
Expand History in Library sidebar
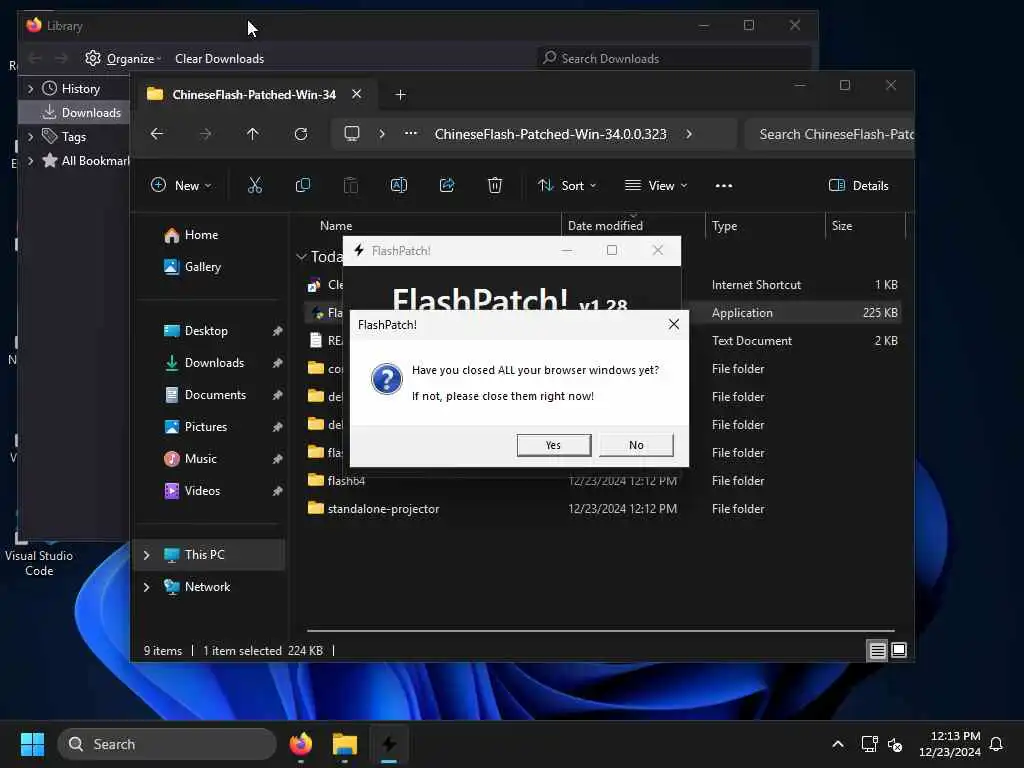click(30, 89)
